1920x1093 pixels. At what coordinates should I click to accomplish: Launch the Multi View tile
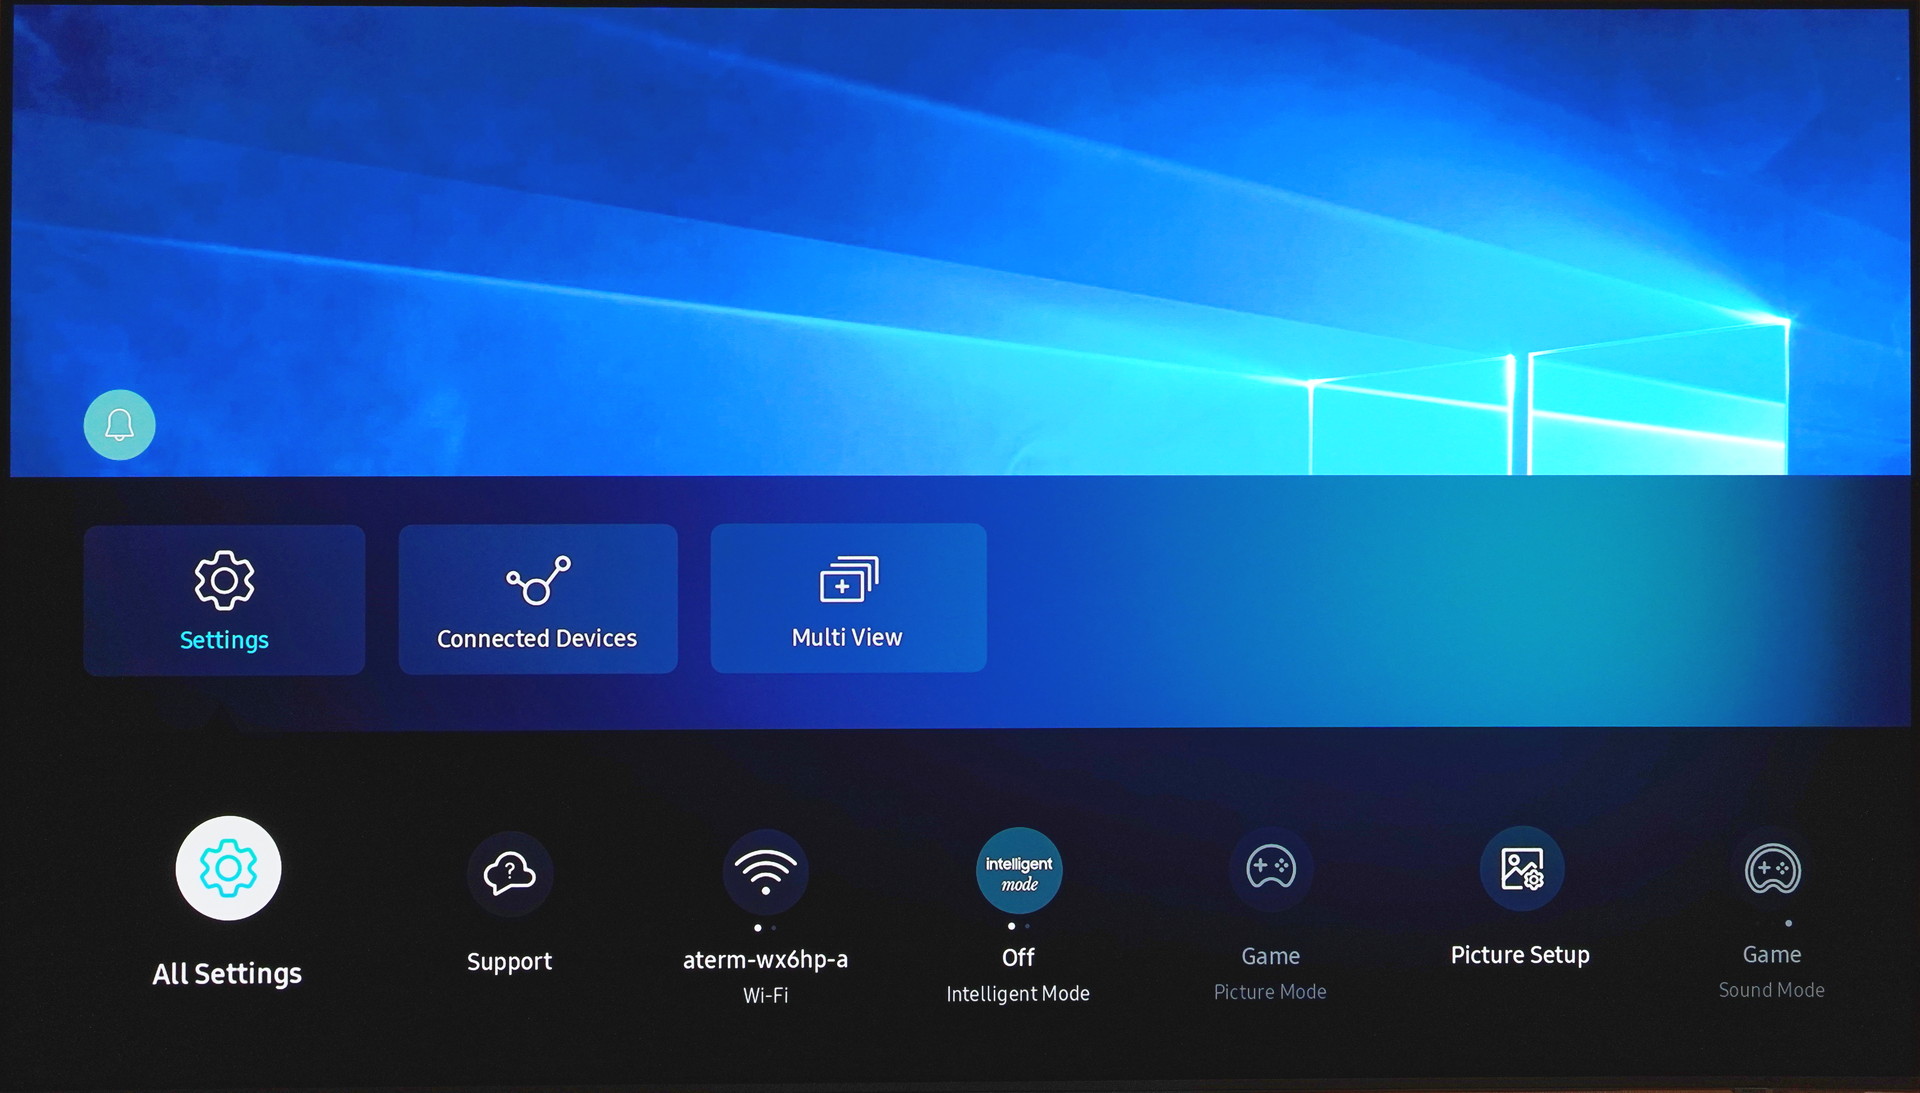pyautogui.click(x=848, y=598)
